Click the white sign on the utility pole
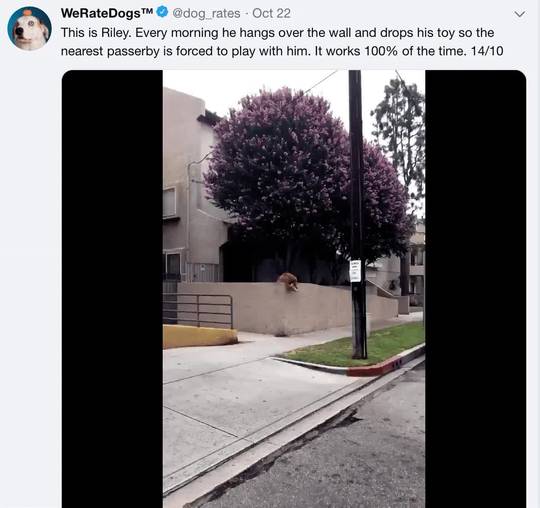540x508 pixels. coord(355,271)
